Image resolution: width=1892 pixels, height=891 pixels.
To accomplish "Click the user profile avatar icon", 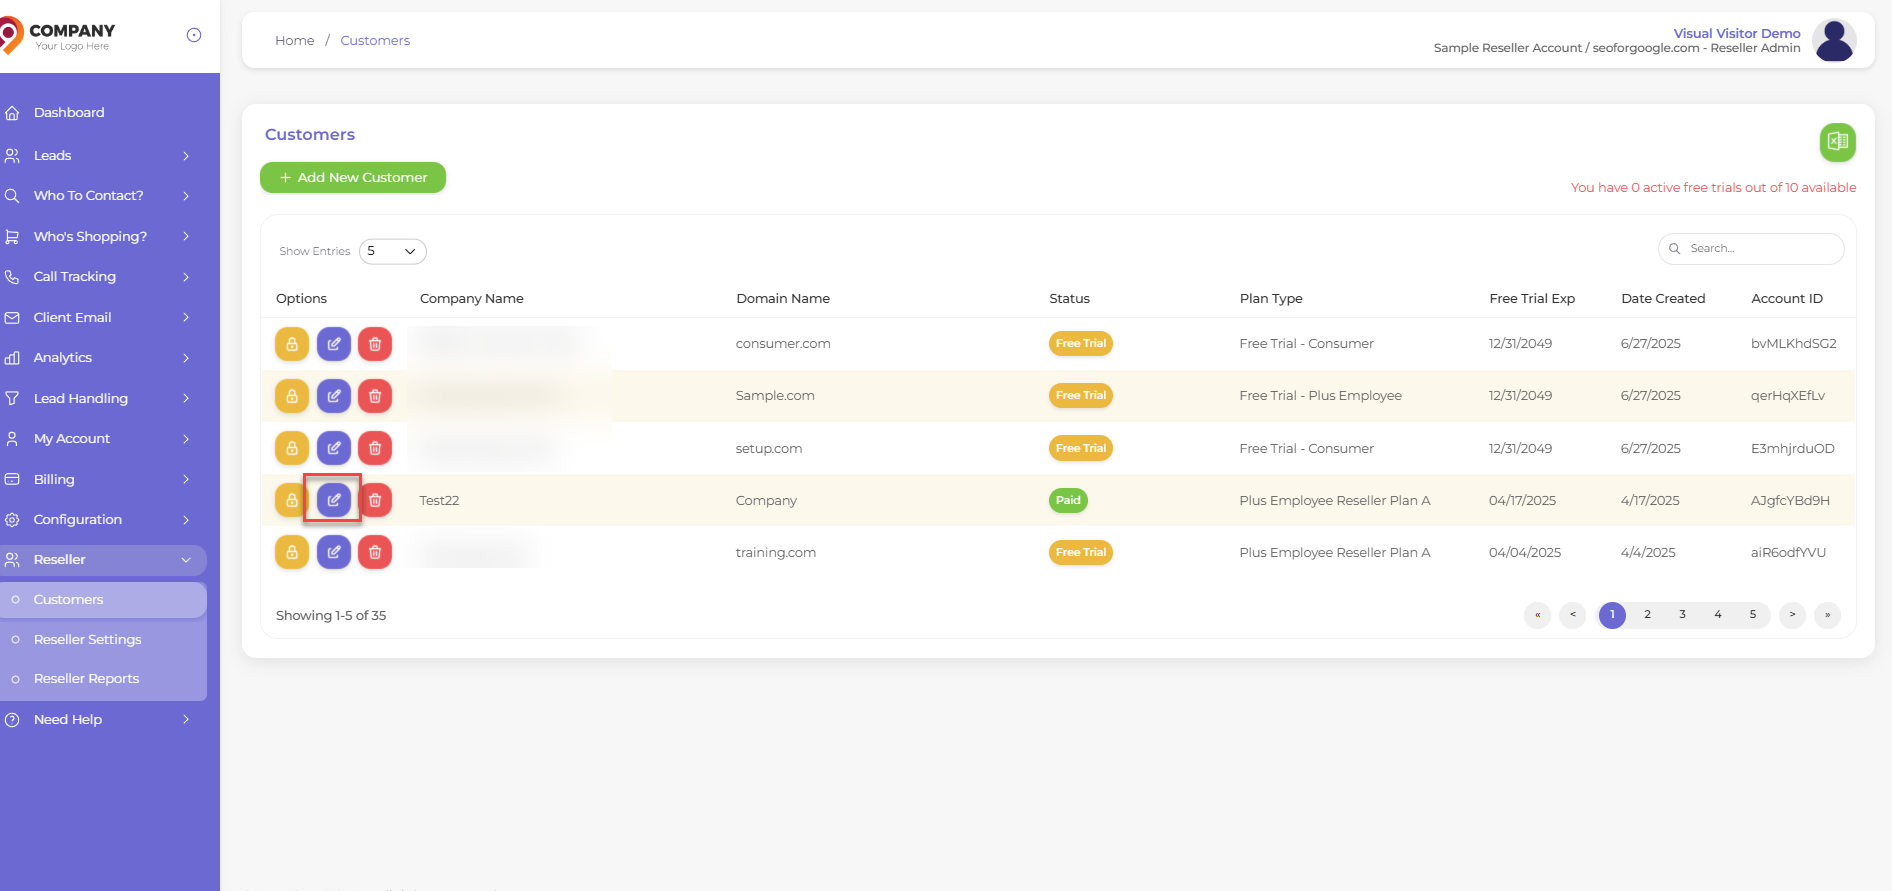I will pos(1834,41).
